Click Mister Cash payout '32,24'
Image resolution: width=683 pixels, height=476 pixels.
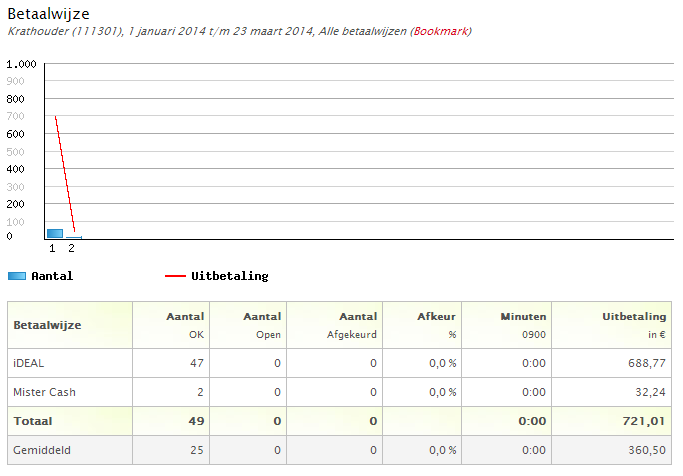[x=650, y=392]
